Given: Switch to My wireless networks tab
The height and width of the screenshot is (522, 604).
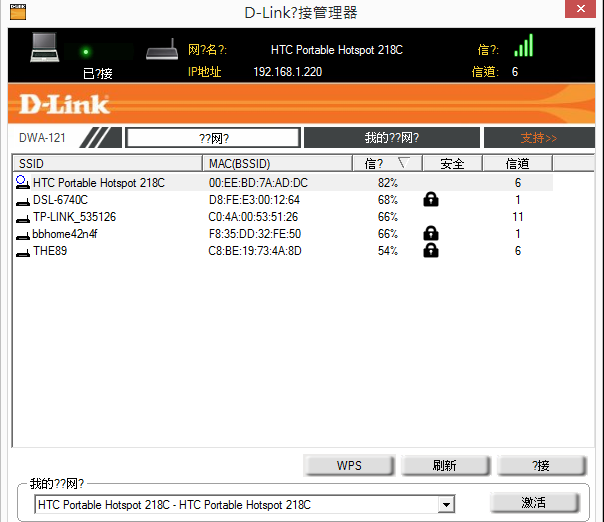Looking at the screenshot, I should 392,138.
